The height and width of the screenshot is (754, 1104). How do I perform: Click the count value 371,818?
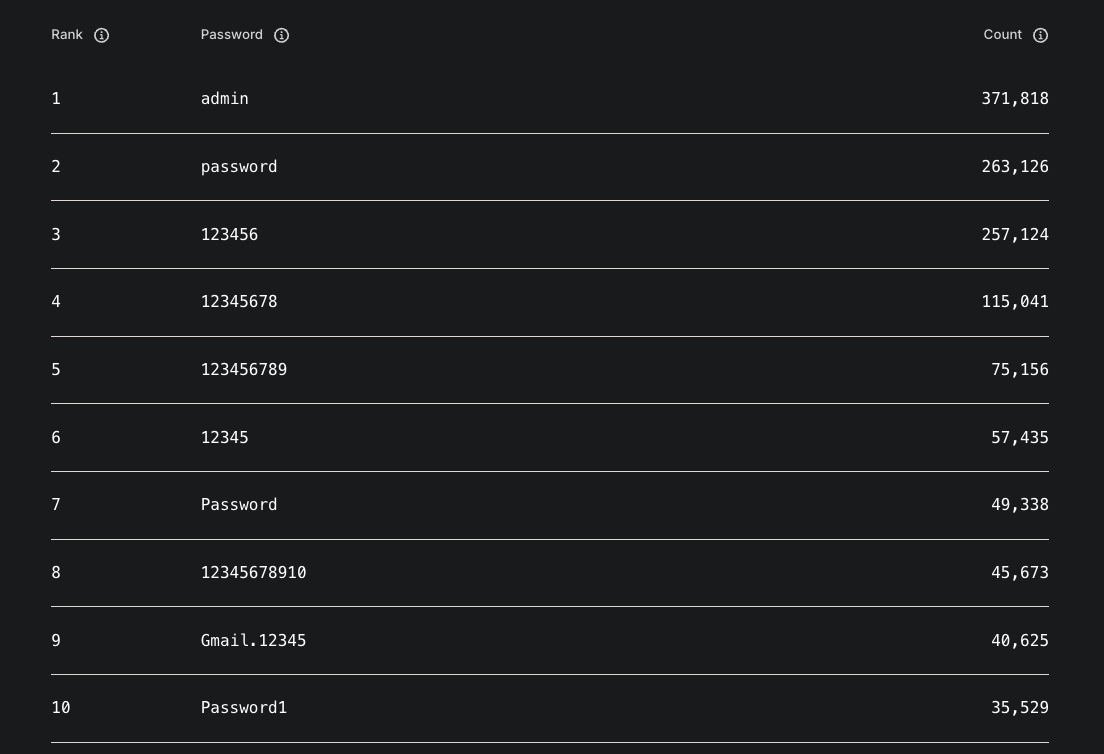[1015, 99]
